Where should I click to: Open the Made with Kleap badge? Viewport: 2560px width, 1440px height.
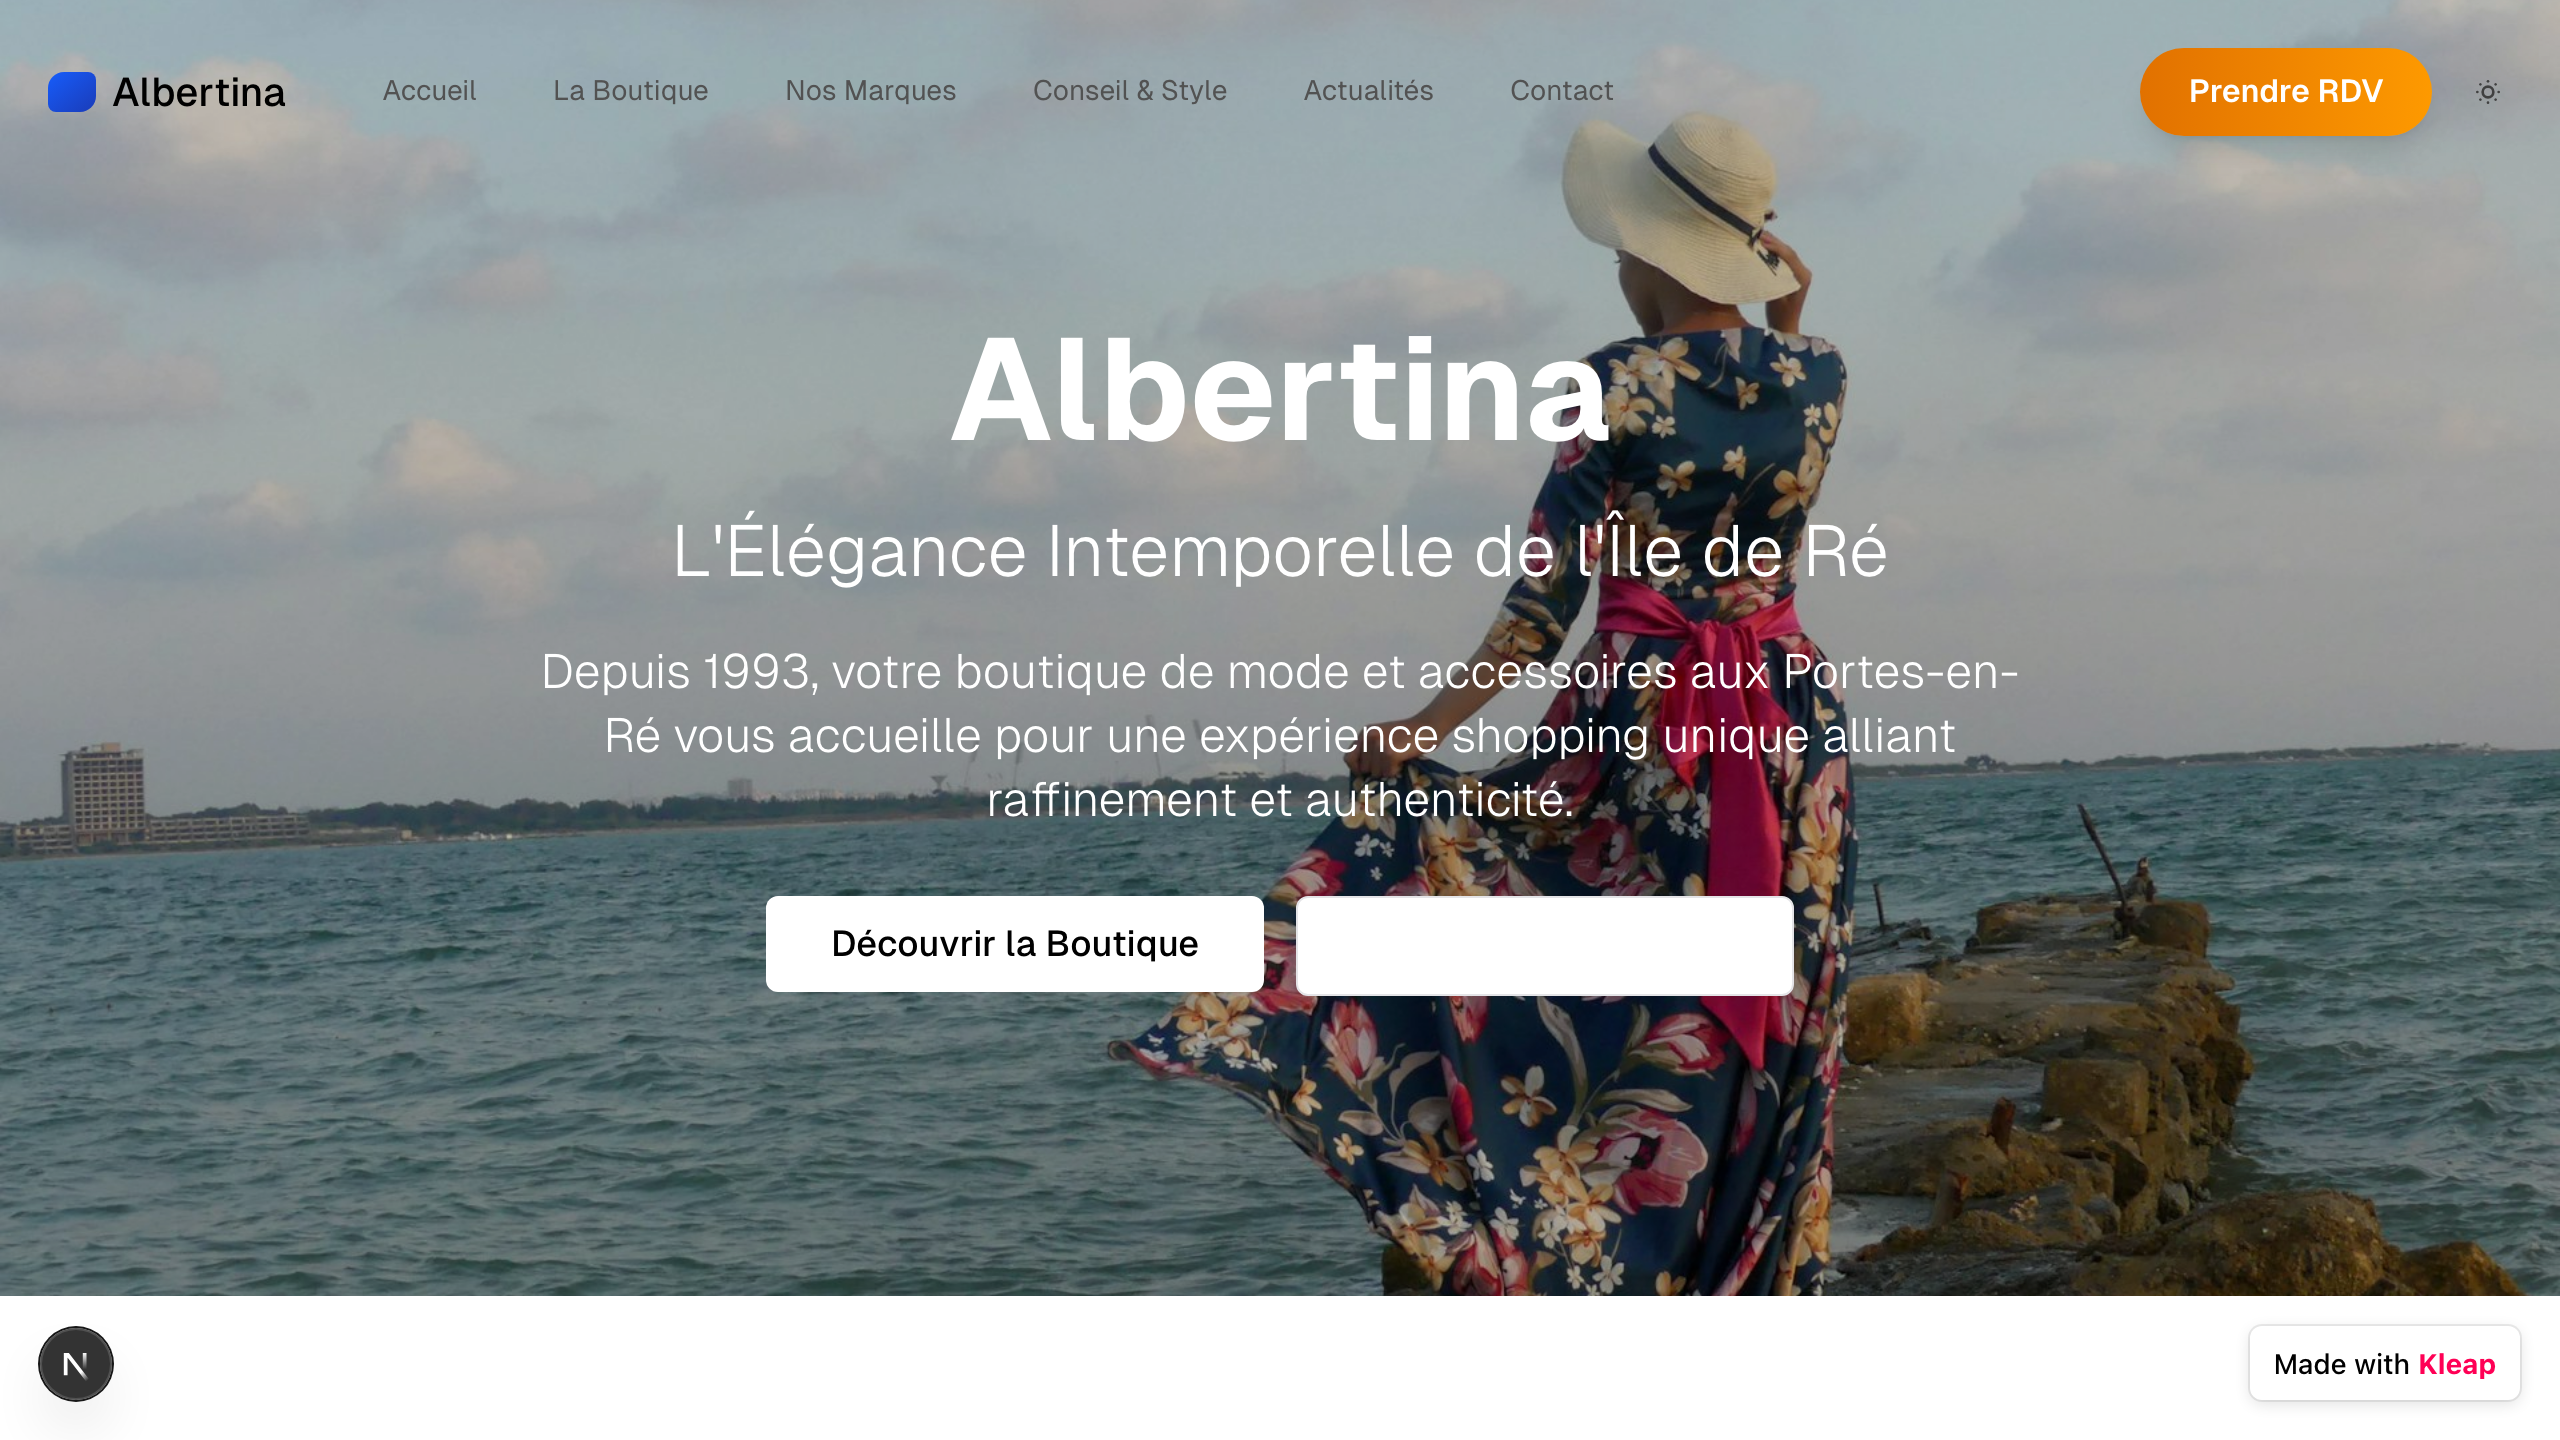(2385, 1364)
